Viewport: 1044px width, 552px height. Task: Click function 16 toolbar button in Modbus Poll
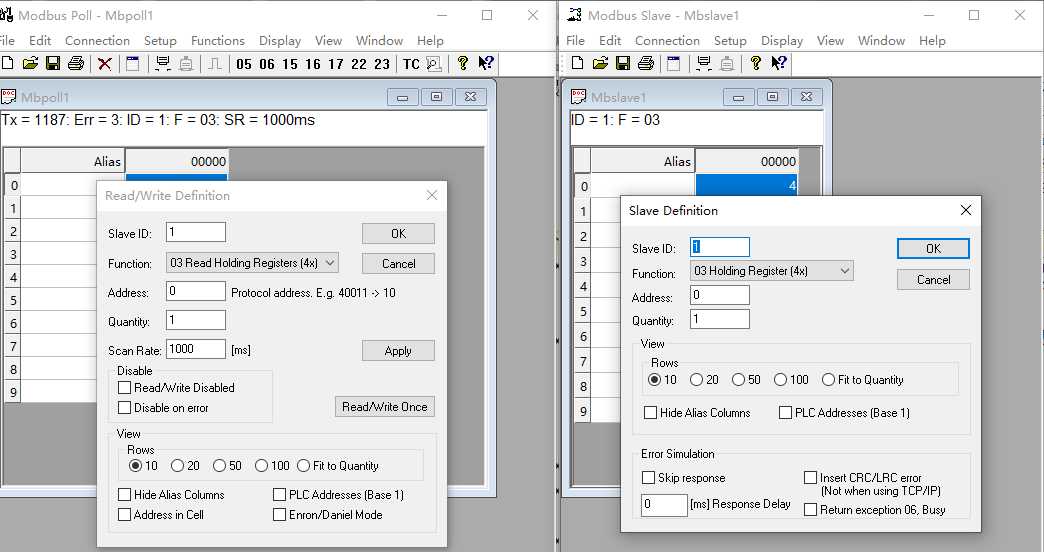[312, 64]
